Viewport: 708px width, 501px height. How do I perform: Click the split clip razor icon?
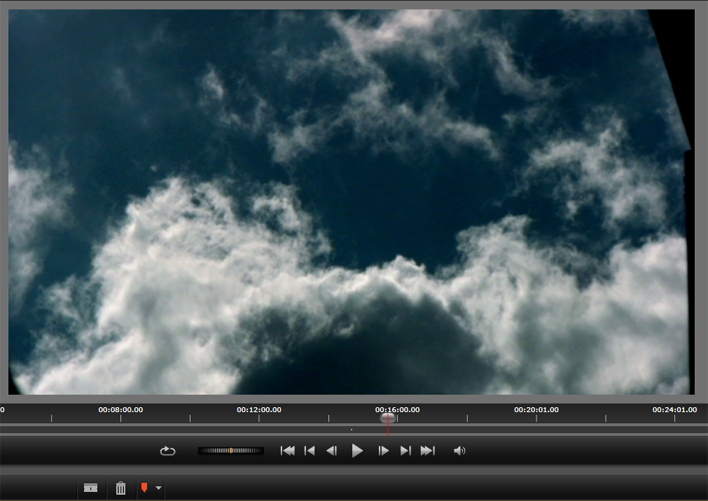(91, 488)
